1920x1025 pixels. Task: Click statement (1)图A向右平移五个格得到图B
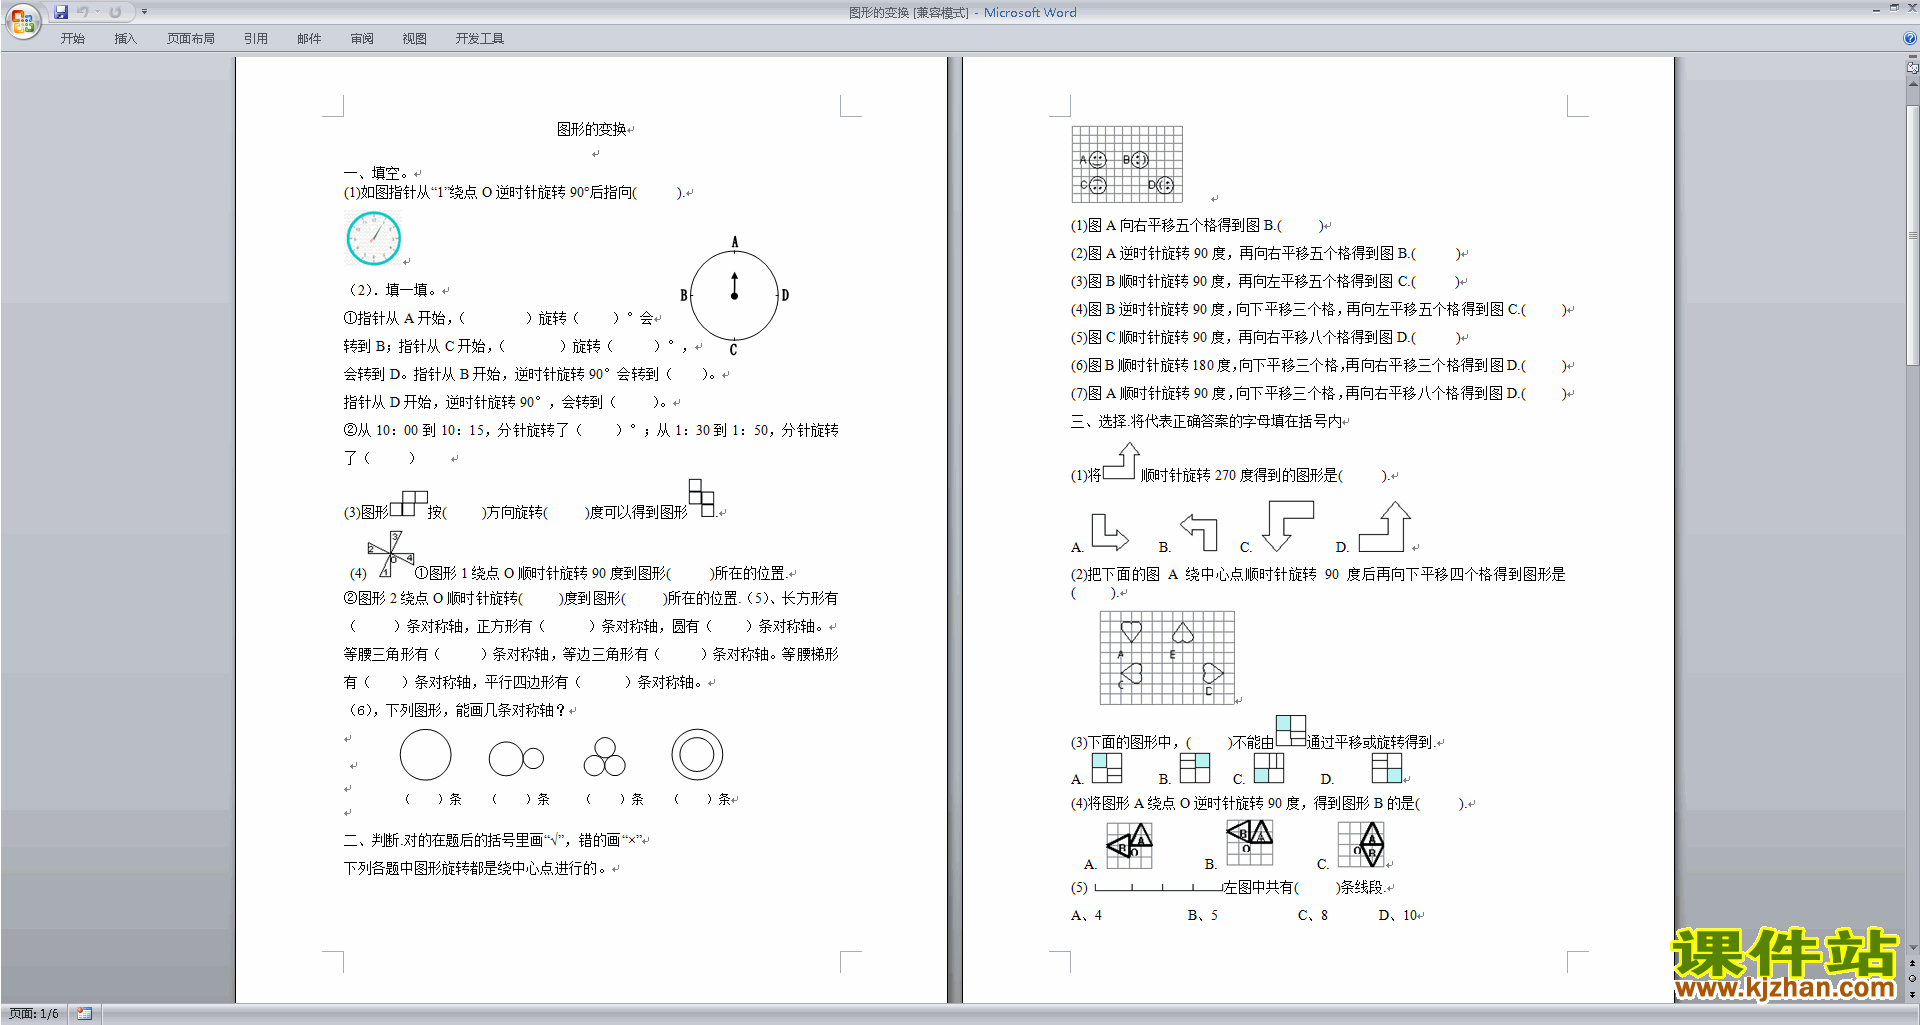[x=1196, y=226]
